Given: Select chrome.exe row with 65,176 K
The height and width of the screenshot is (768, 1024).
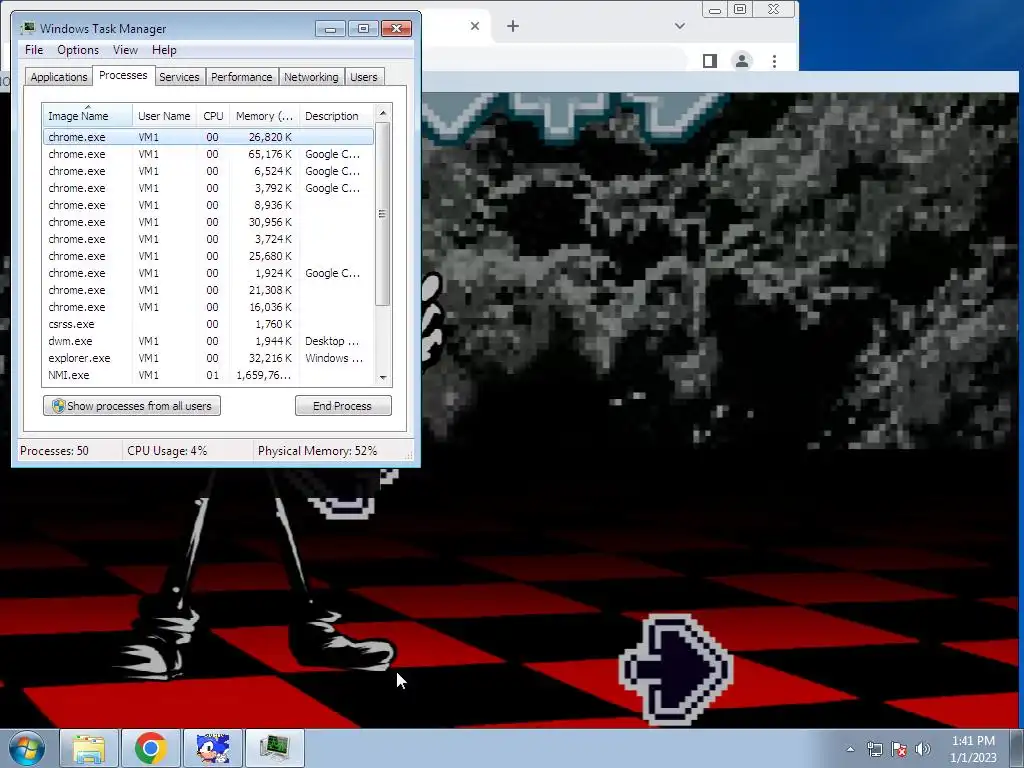Looking at the screenshot, I should pos(208,154).
